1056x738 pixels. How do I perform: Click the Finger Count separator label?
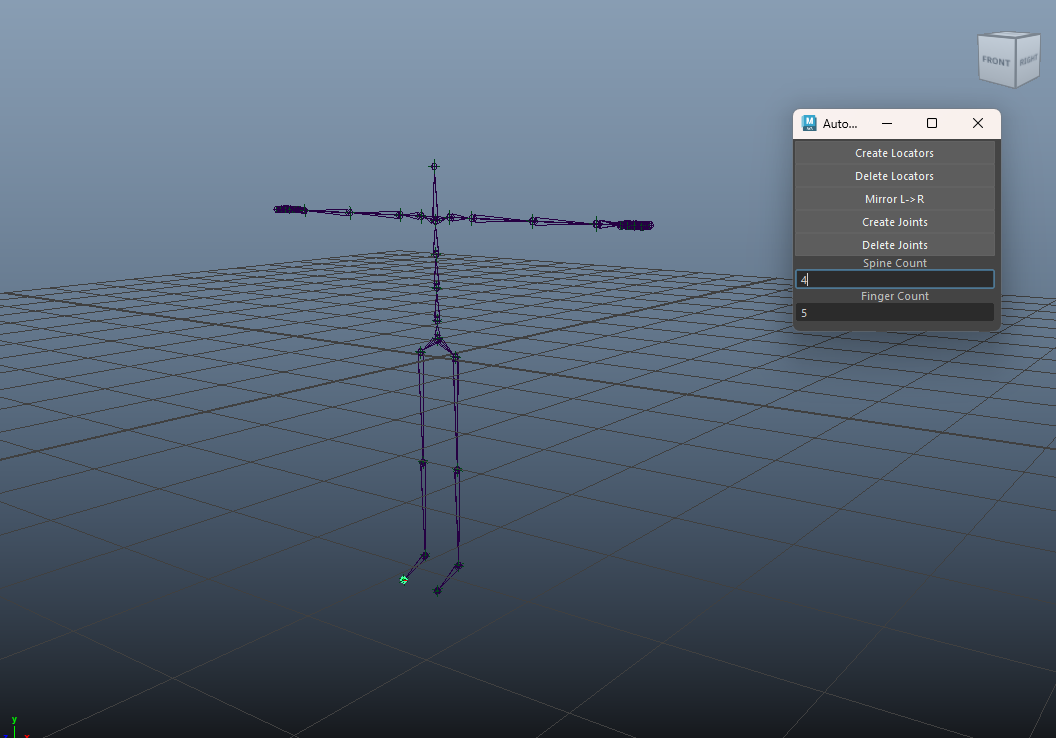click(894, 295)
